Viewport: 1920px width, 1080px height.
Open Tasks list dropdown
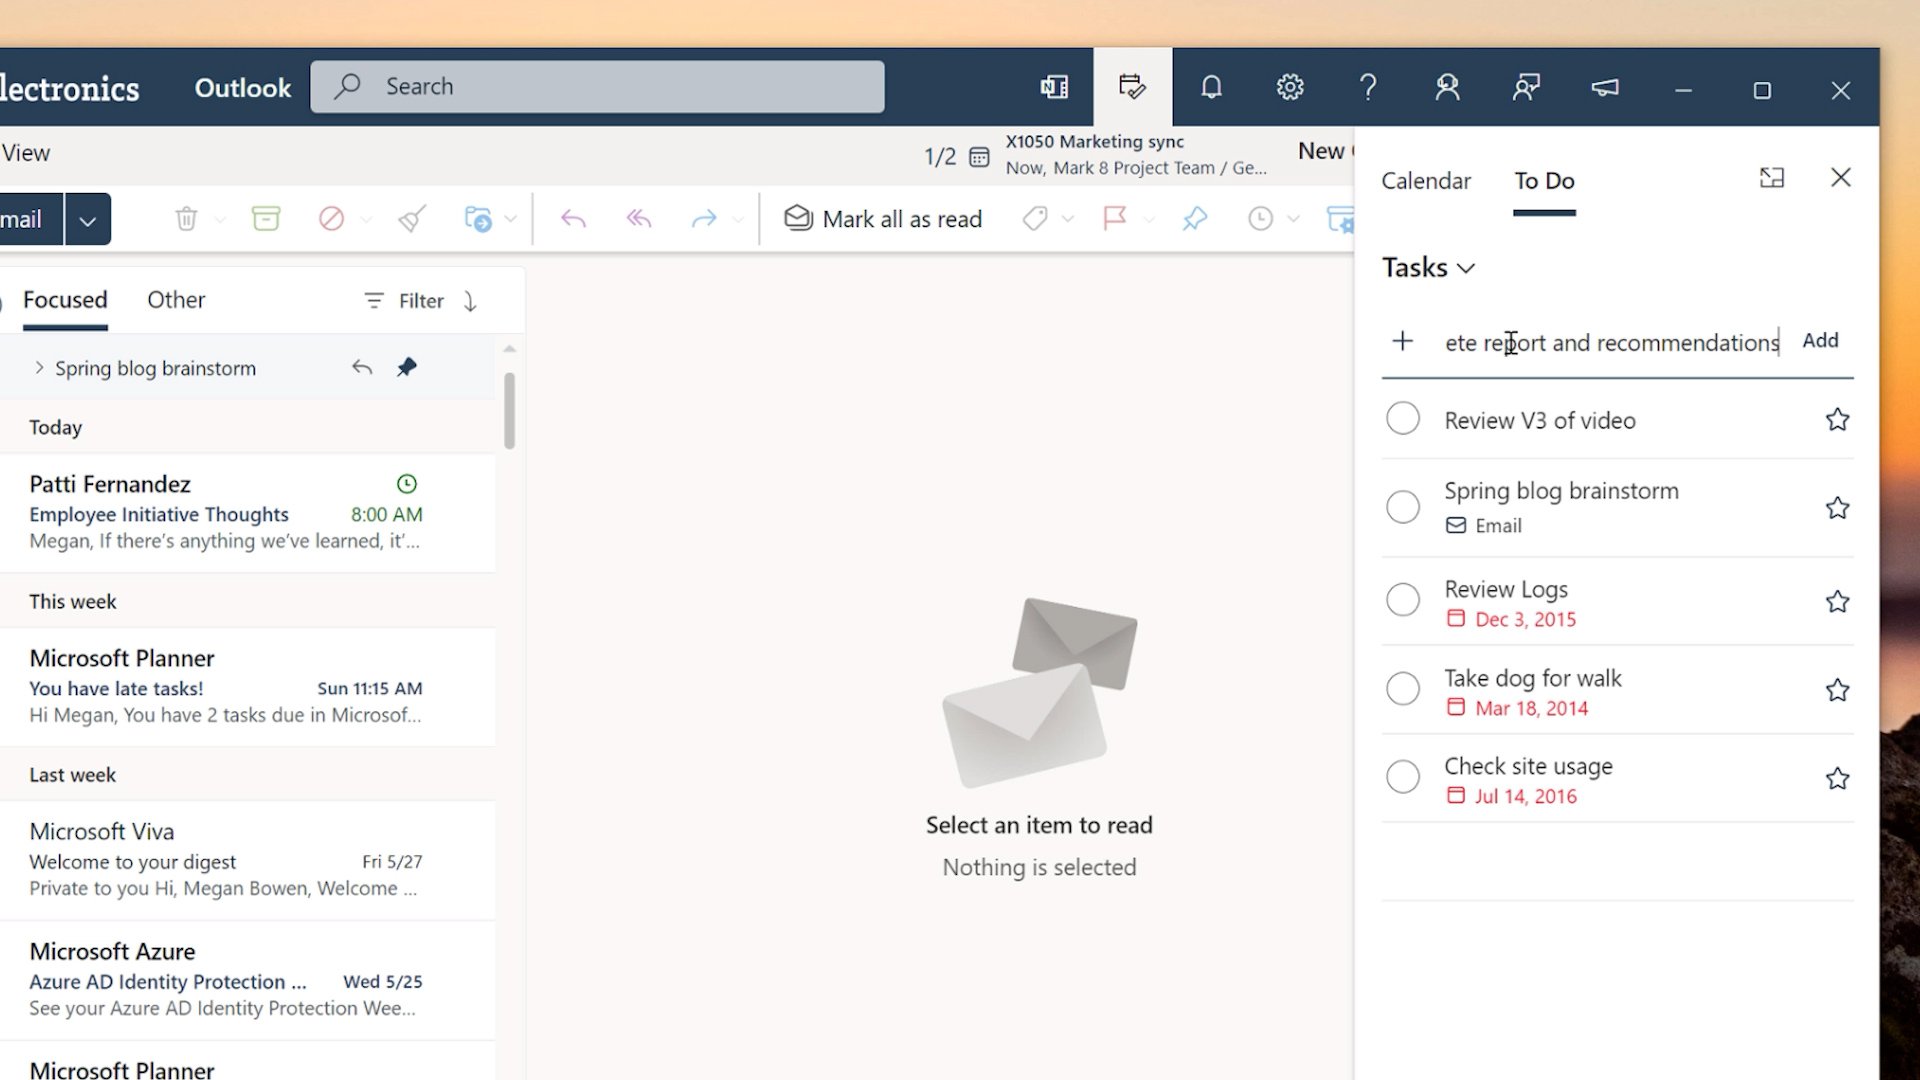pyautogui.click(x=1428, y=268)
